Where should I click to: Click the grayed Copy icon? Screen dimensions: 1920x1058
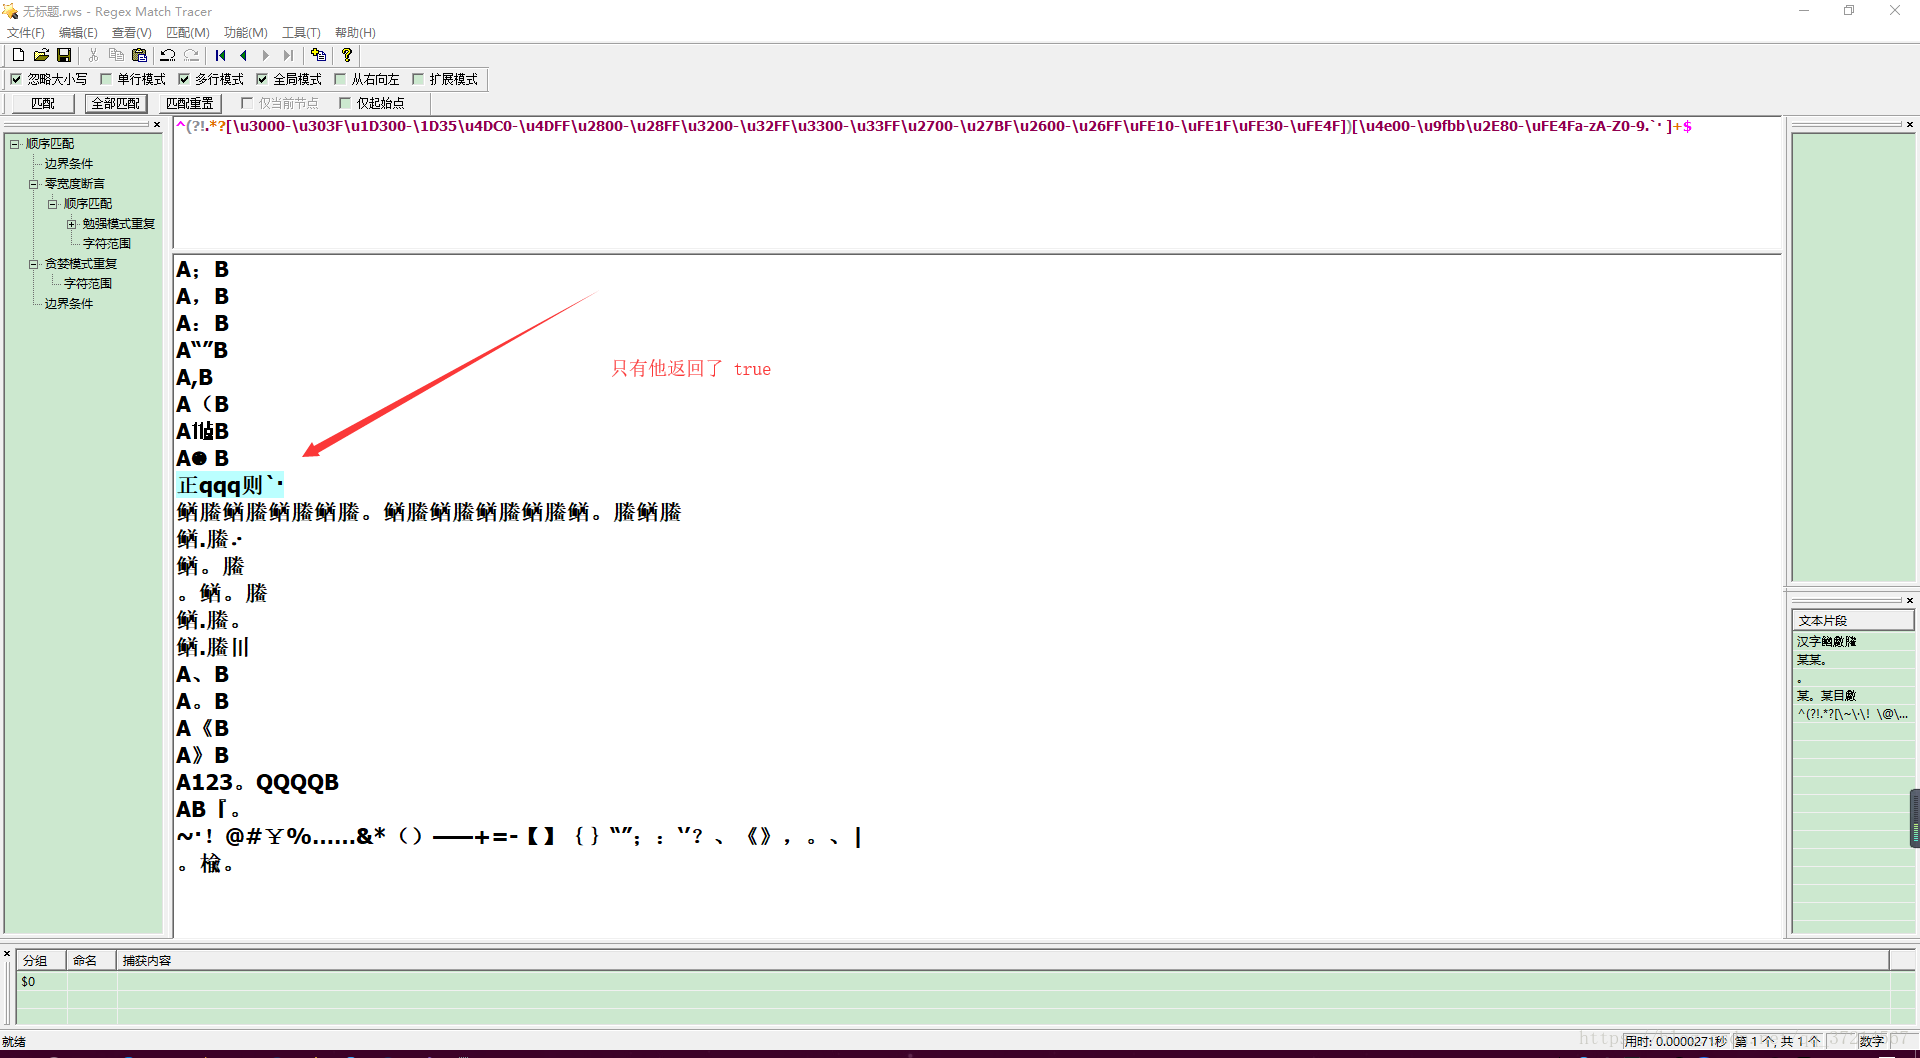point(116,55)
